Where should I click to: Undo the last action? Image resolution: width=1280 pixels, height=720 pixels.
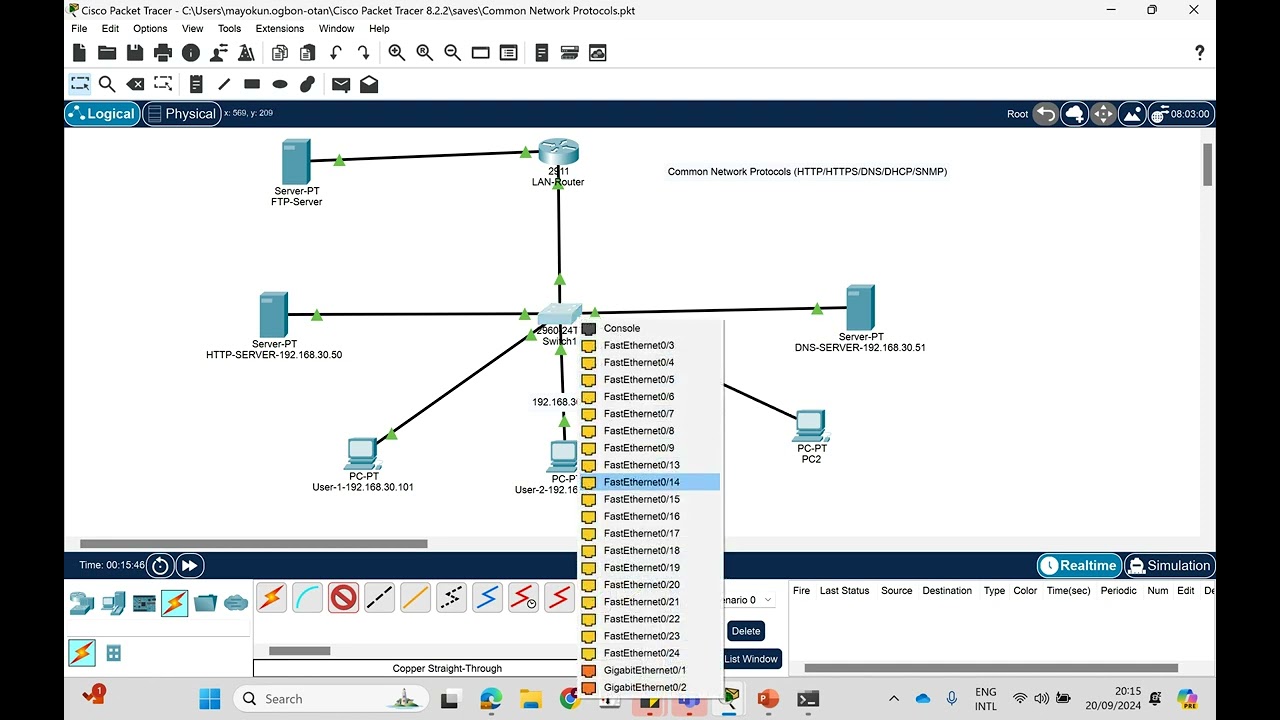[x=336, y=53]
